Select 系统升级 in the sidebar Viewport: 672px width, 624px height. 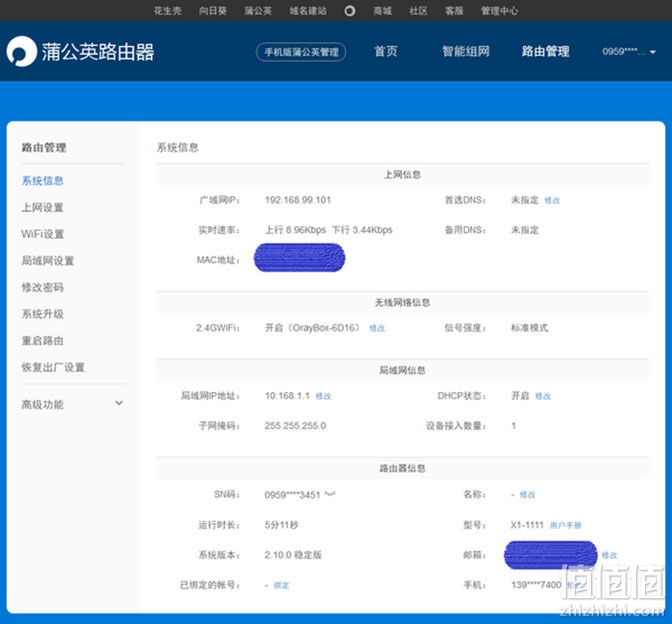pyautogui.click(x=42, y=314)
